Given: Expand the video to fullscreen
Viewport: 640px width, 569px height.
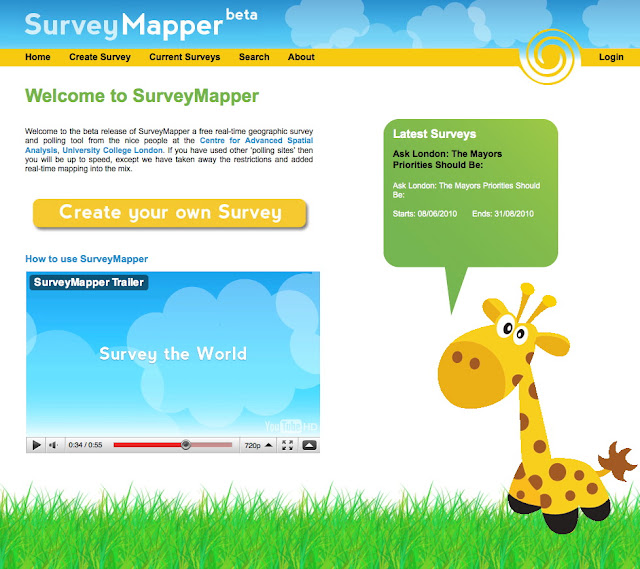Looking at the screenshot, I should tap(288, 445).
